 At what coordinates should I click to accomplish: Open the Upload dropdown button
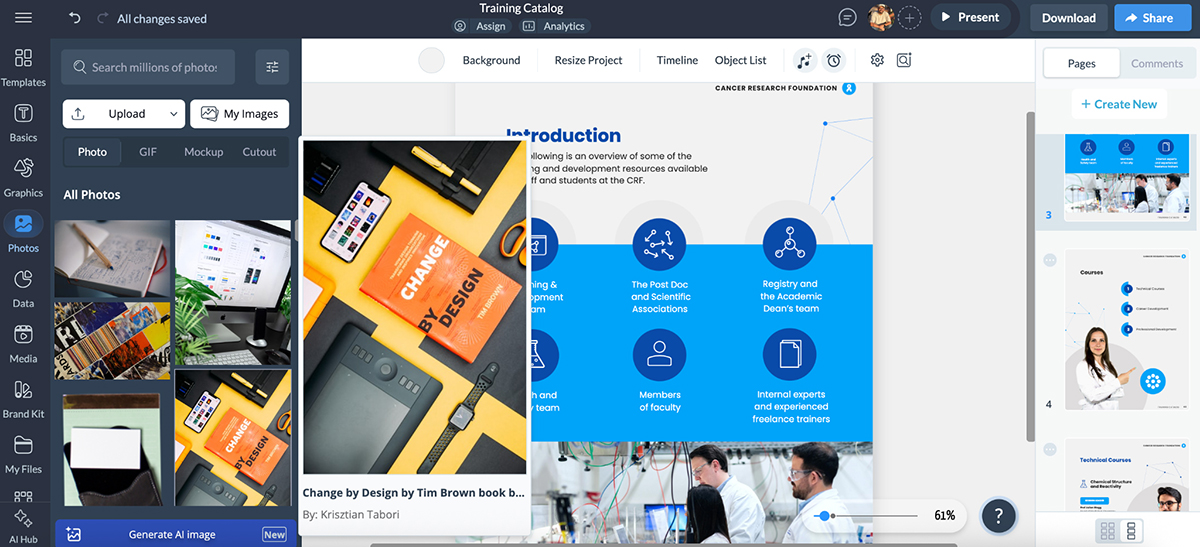(124, 114)
